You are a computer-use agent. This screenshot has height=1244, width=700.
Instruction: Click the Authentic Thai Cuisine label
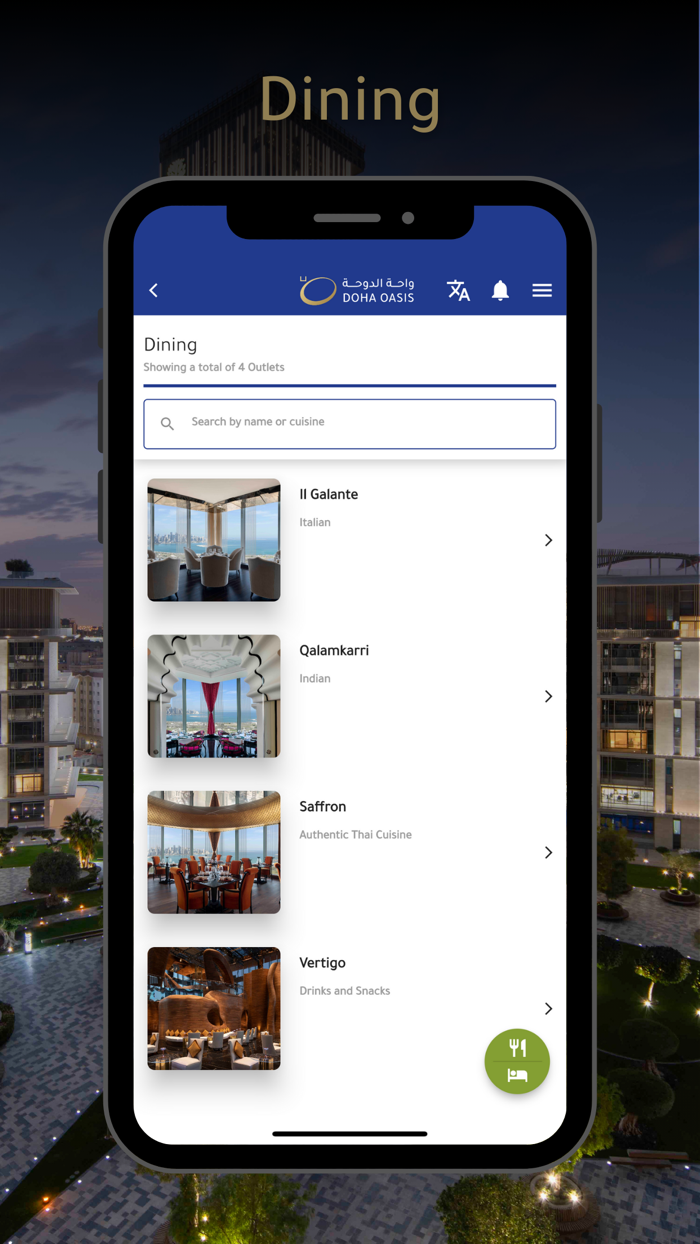pyautogui.click(x=356, y=834)
